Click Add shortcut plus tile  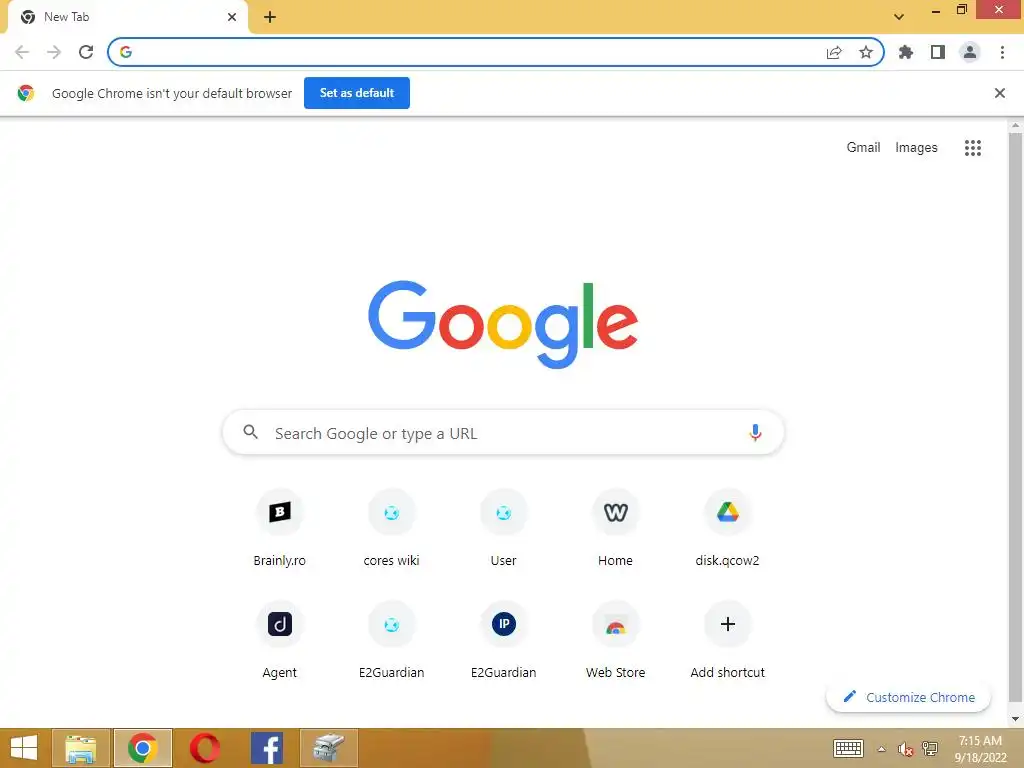[728, 640]
